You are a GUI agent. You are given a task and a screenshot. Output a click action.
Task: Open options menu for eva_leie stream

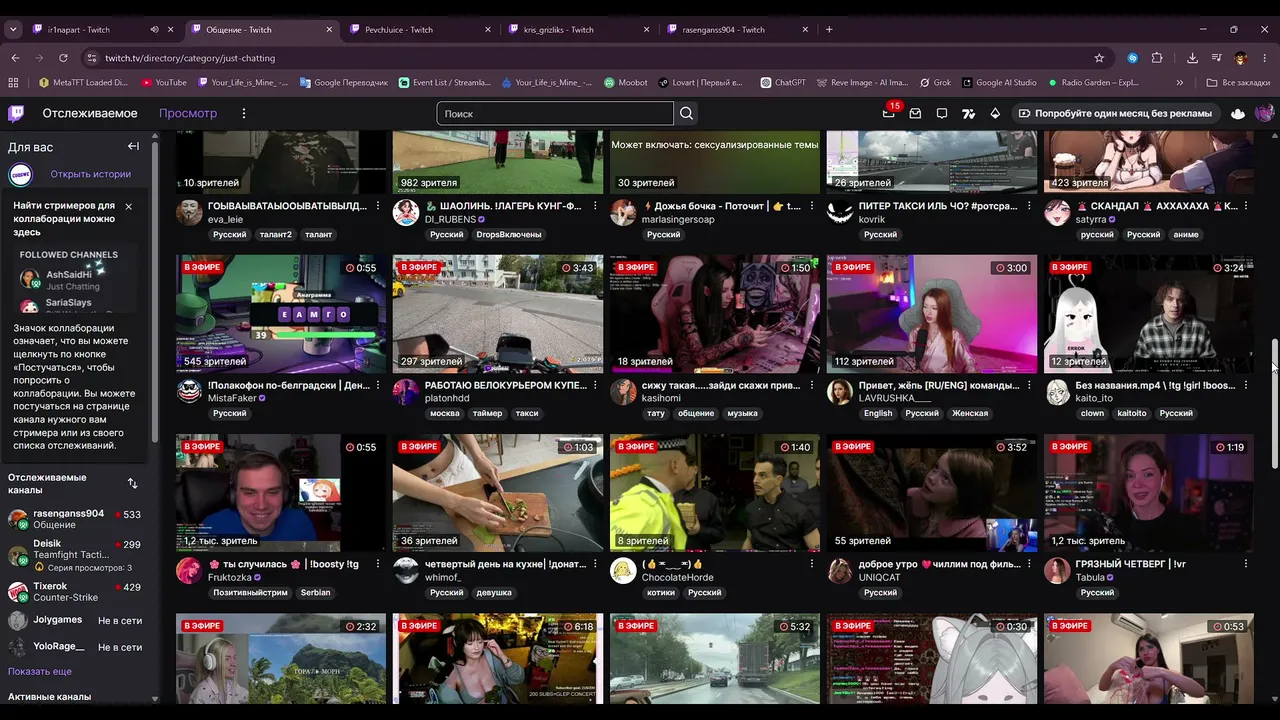pyautogui.click(x=378, y=206)
